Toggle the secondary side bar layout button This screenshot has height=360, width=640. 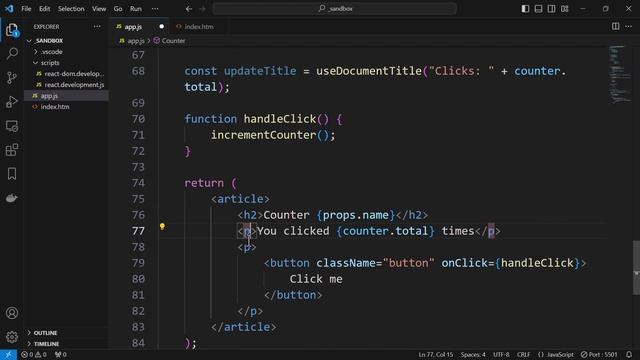(x=551, y=9)
